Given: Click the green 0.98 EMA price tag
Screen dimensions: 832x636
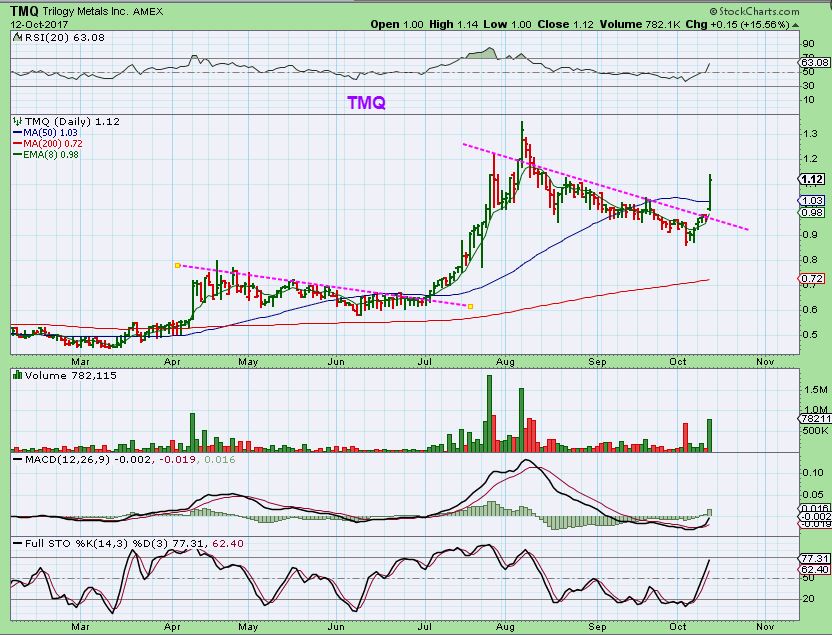Looking at the screenshot, I should tap(811, 212).
